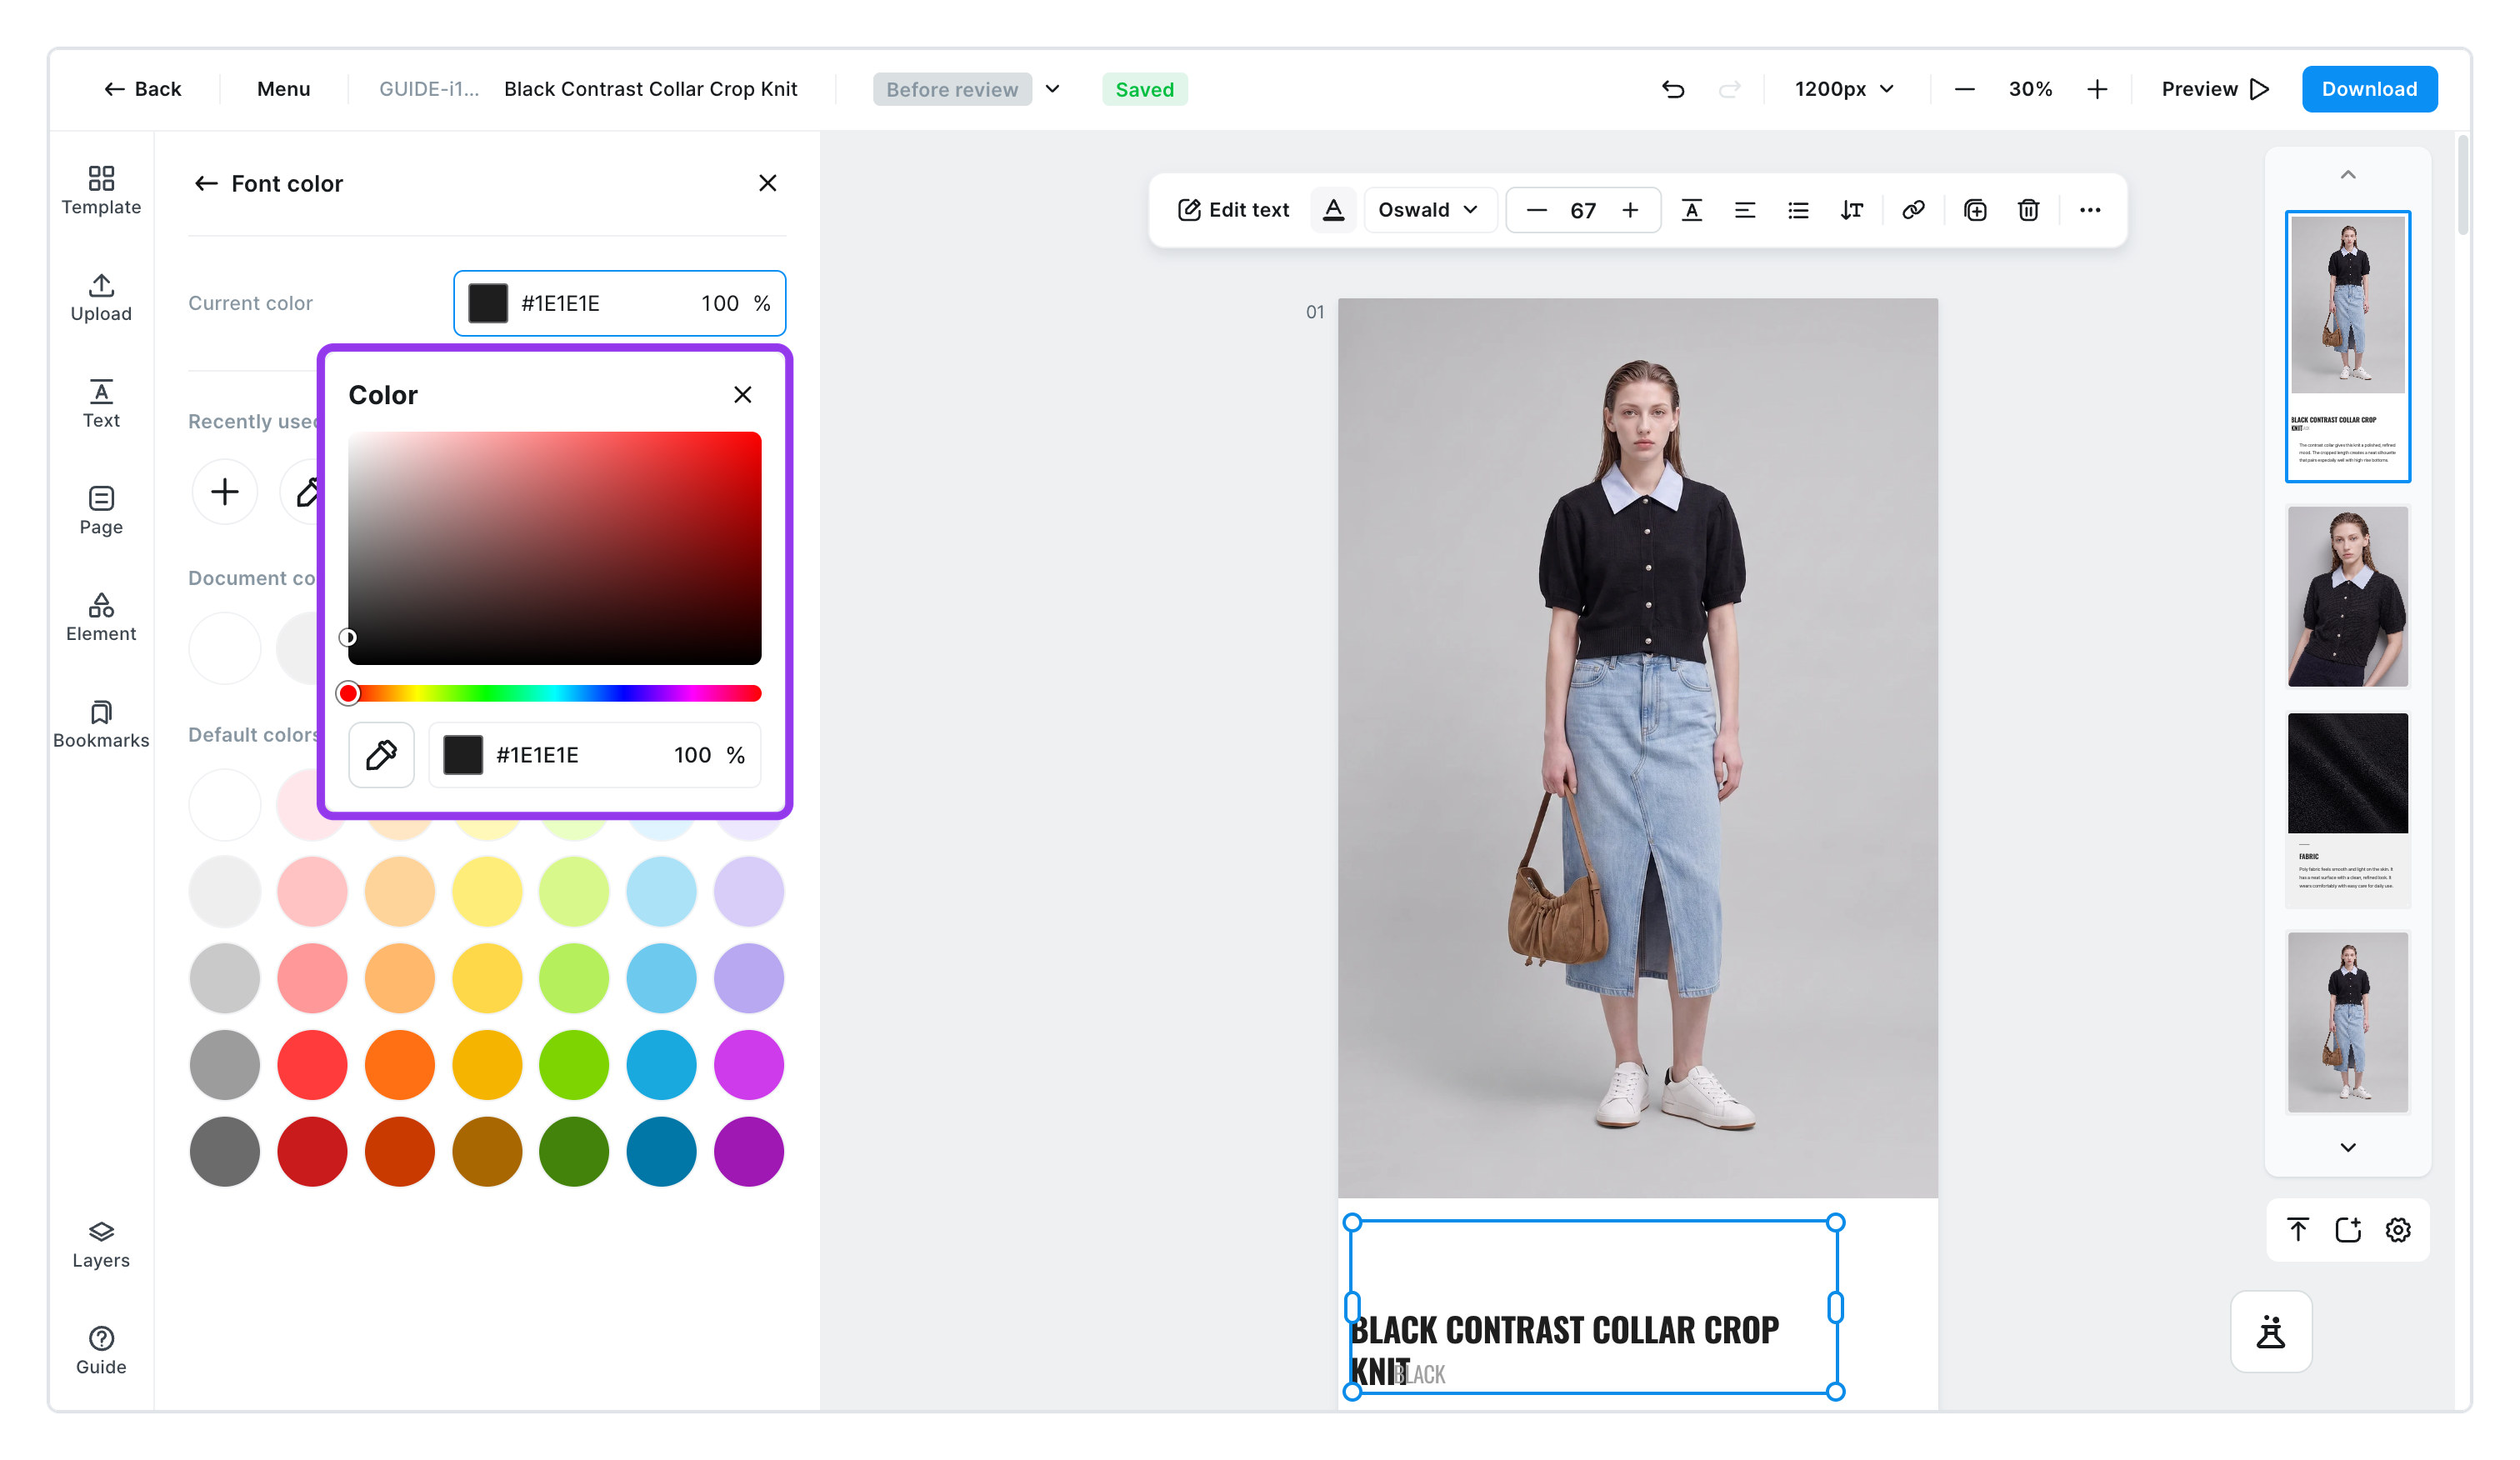Open the Upload sidebar panel
The width and height of the screenshot is (2520, 1460).
point(101,298)
